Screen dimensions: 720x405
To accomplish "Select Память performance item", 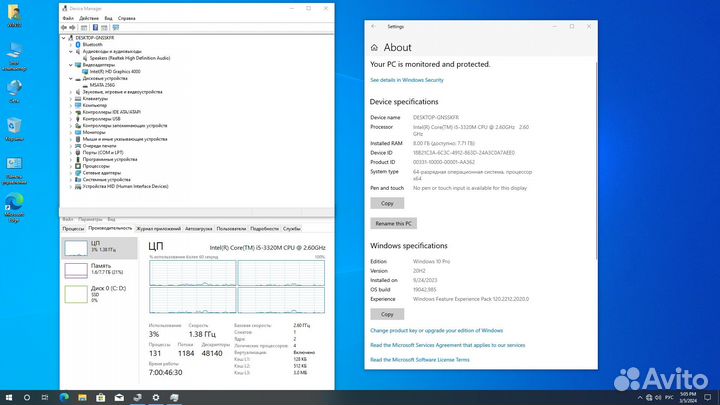I will click(99, 270).
